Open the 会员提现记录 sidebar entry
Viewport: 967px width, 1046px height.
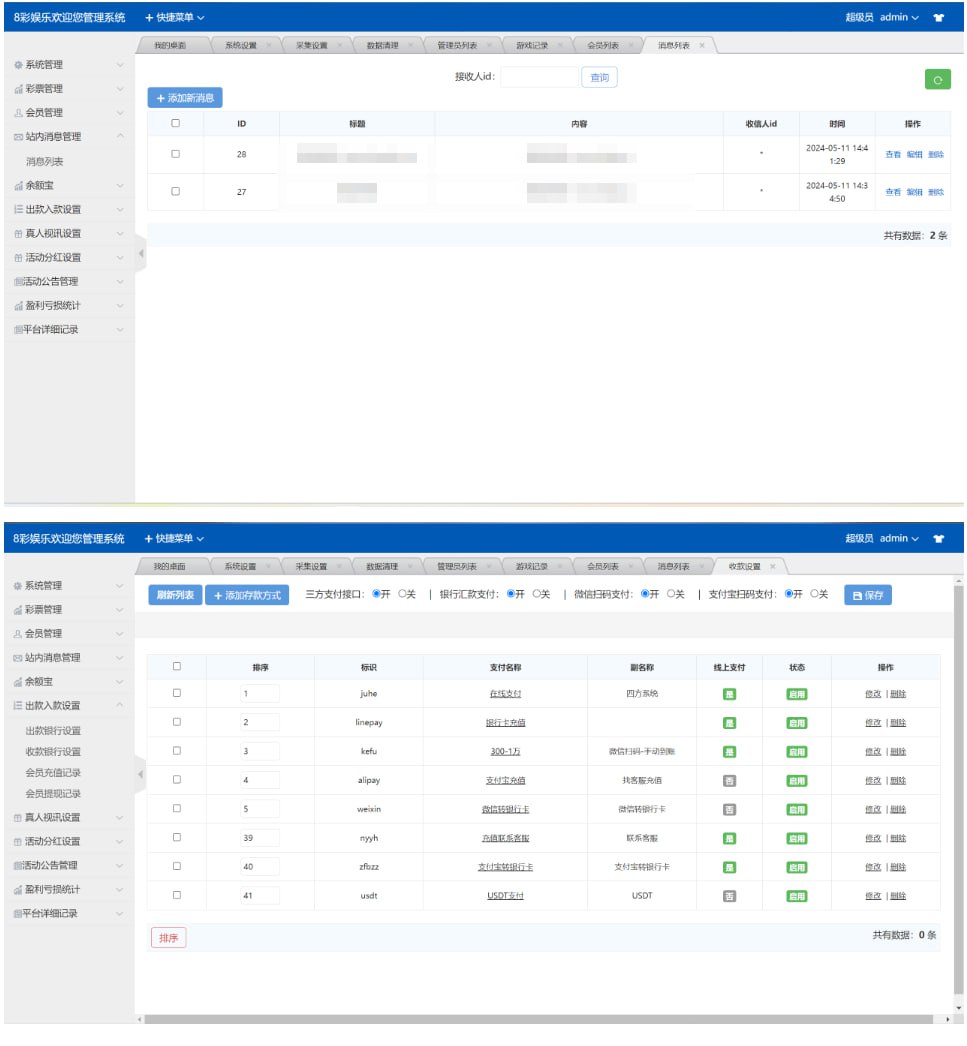(x=53, y=793)
